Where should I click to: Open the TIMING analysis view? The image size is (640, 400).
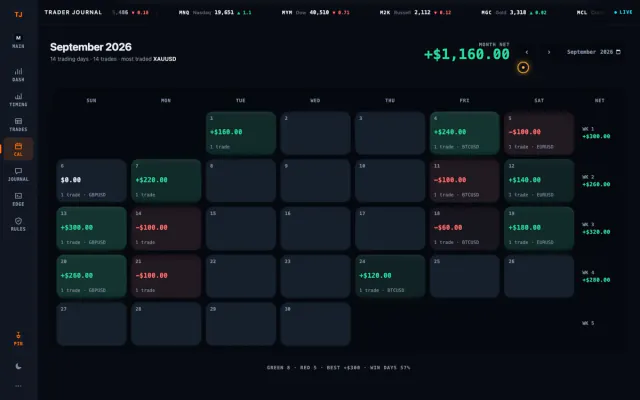coord(18,100)
